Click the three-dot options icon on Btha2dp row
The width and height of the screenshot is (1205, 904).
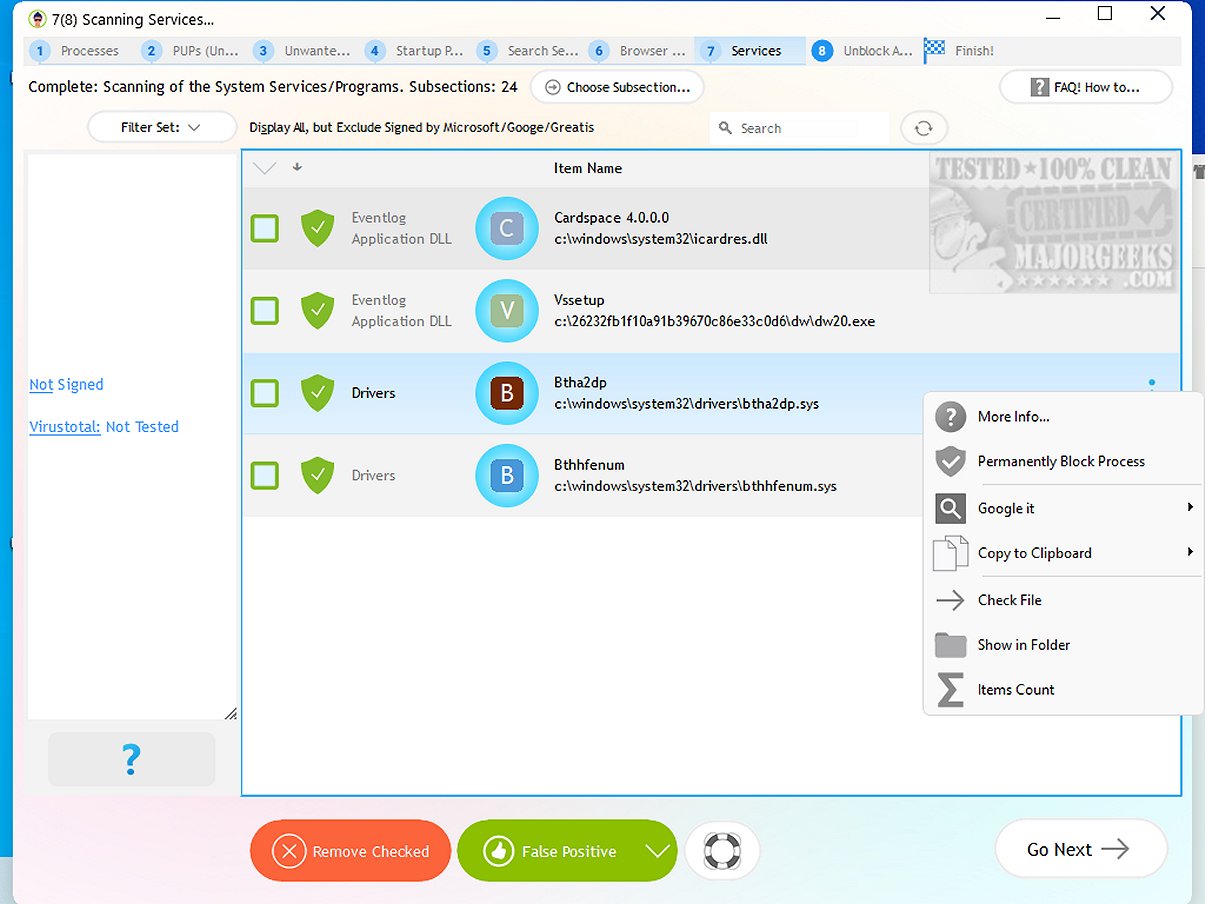pos(1152,382)
